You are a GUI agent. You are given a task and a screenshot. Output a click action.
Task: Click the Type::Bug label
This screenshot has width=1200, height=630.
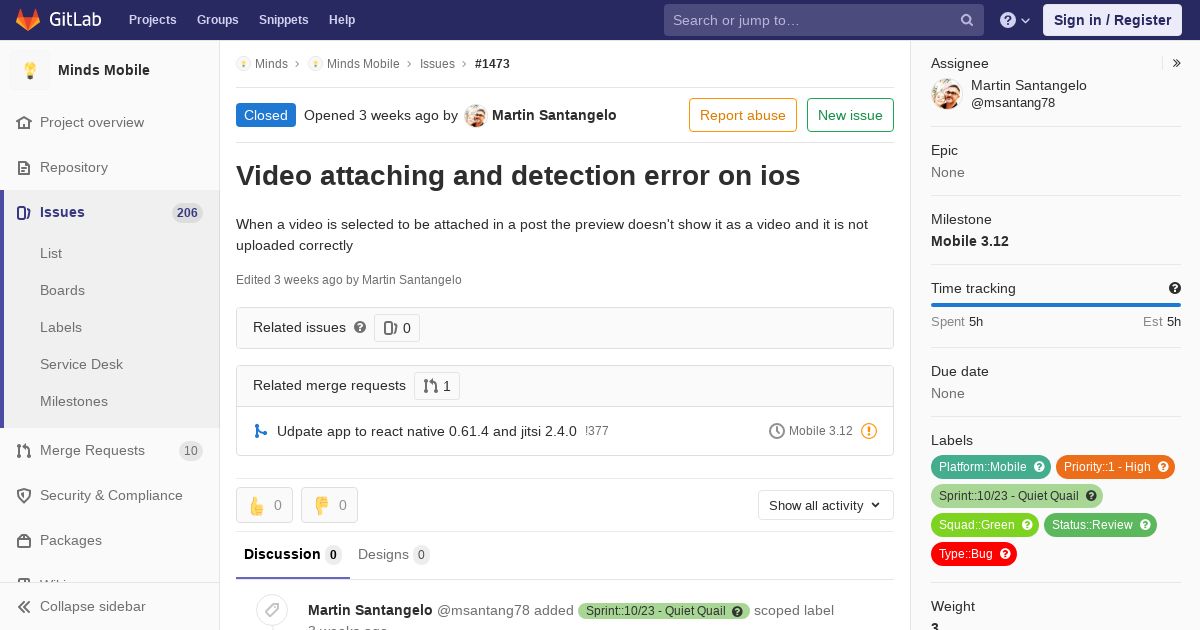pos(974,554)
